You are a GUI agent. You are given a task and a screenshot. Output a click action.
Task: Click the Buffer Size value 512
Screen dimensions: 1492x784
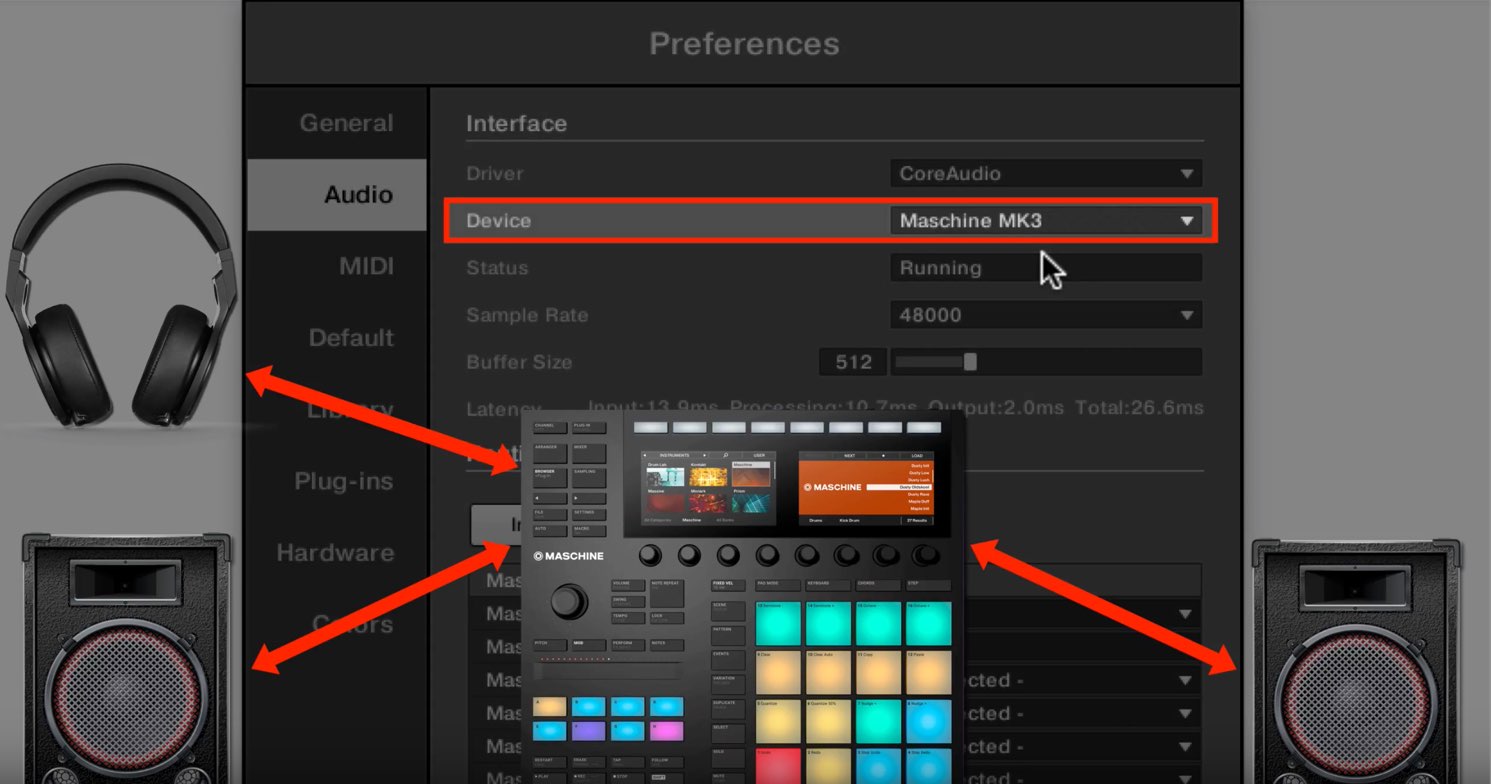(853, 362)
